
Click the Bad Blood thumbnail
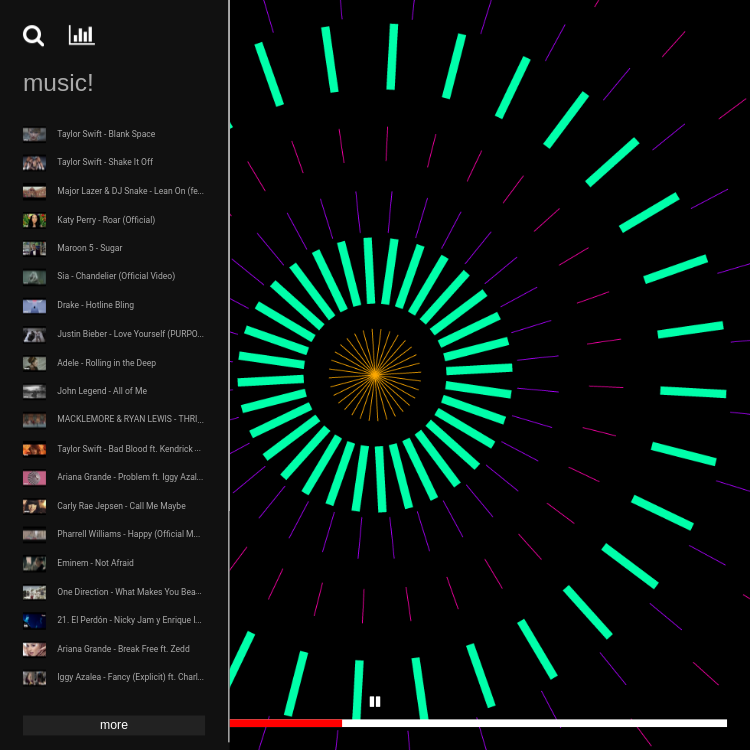[34, 449]
